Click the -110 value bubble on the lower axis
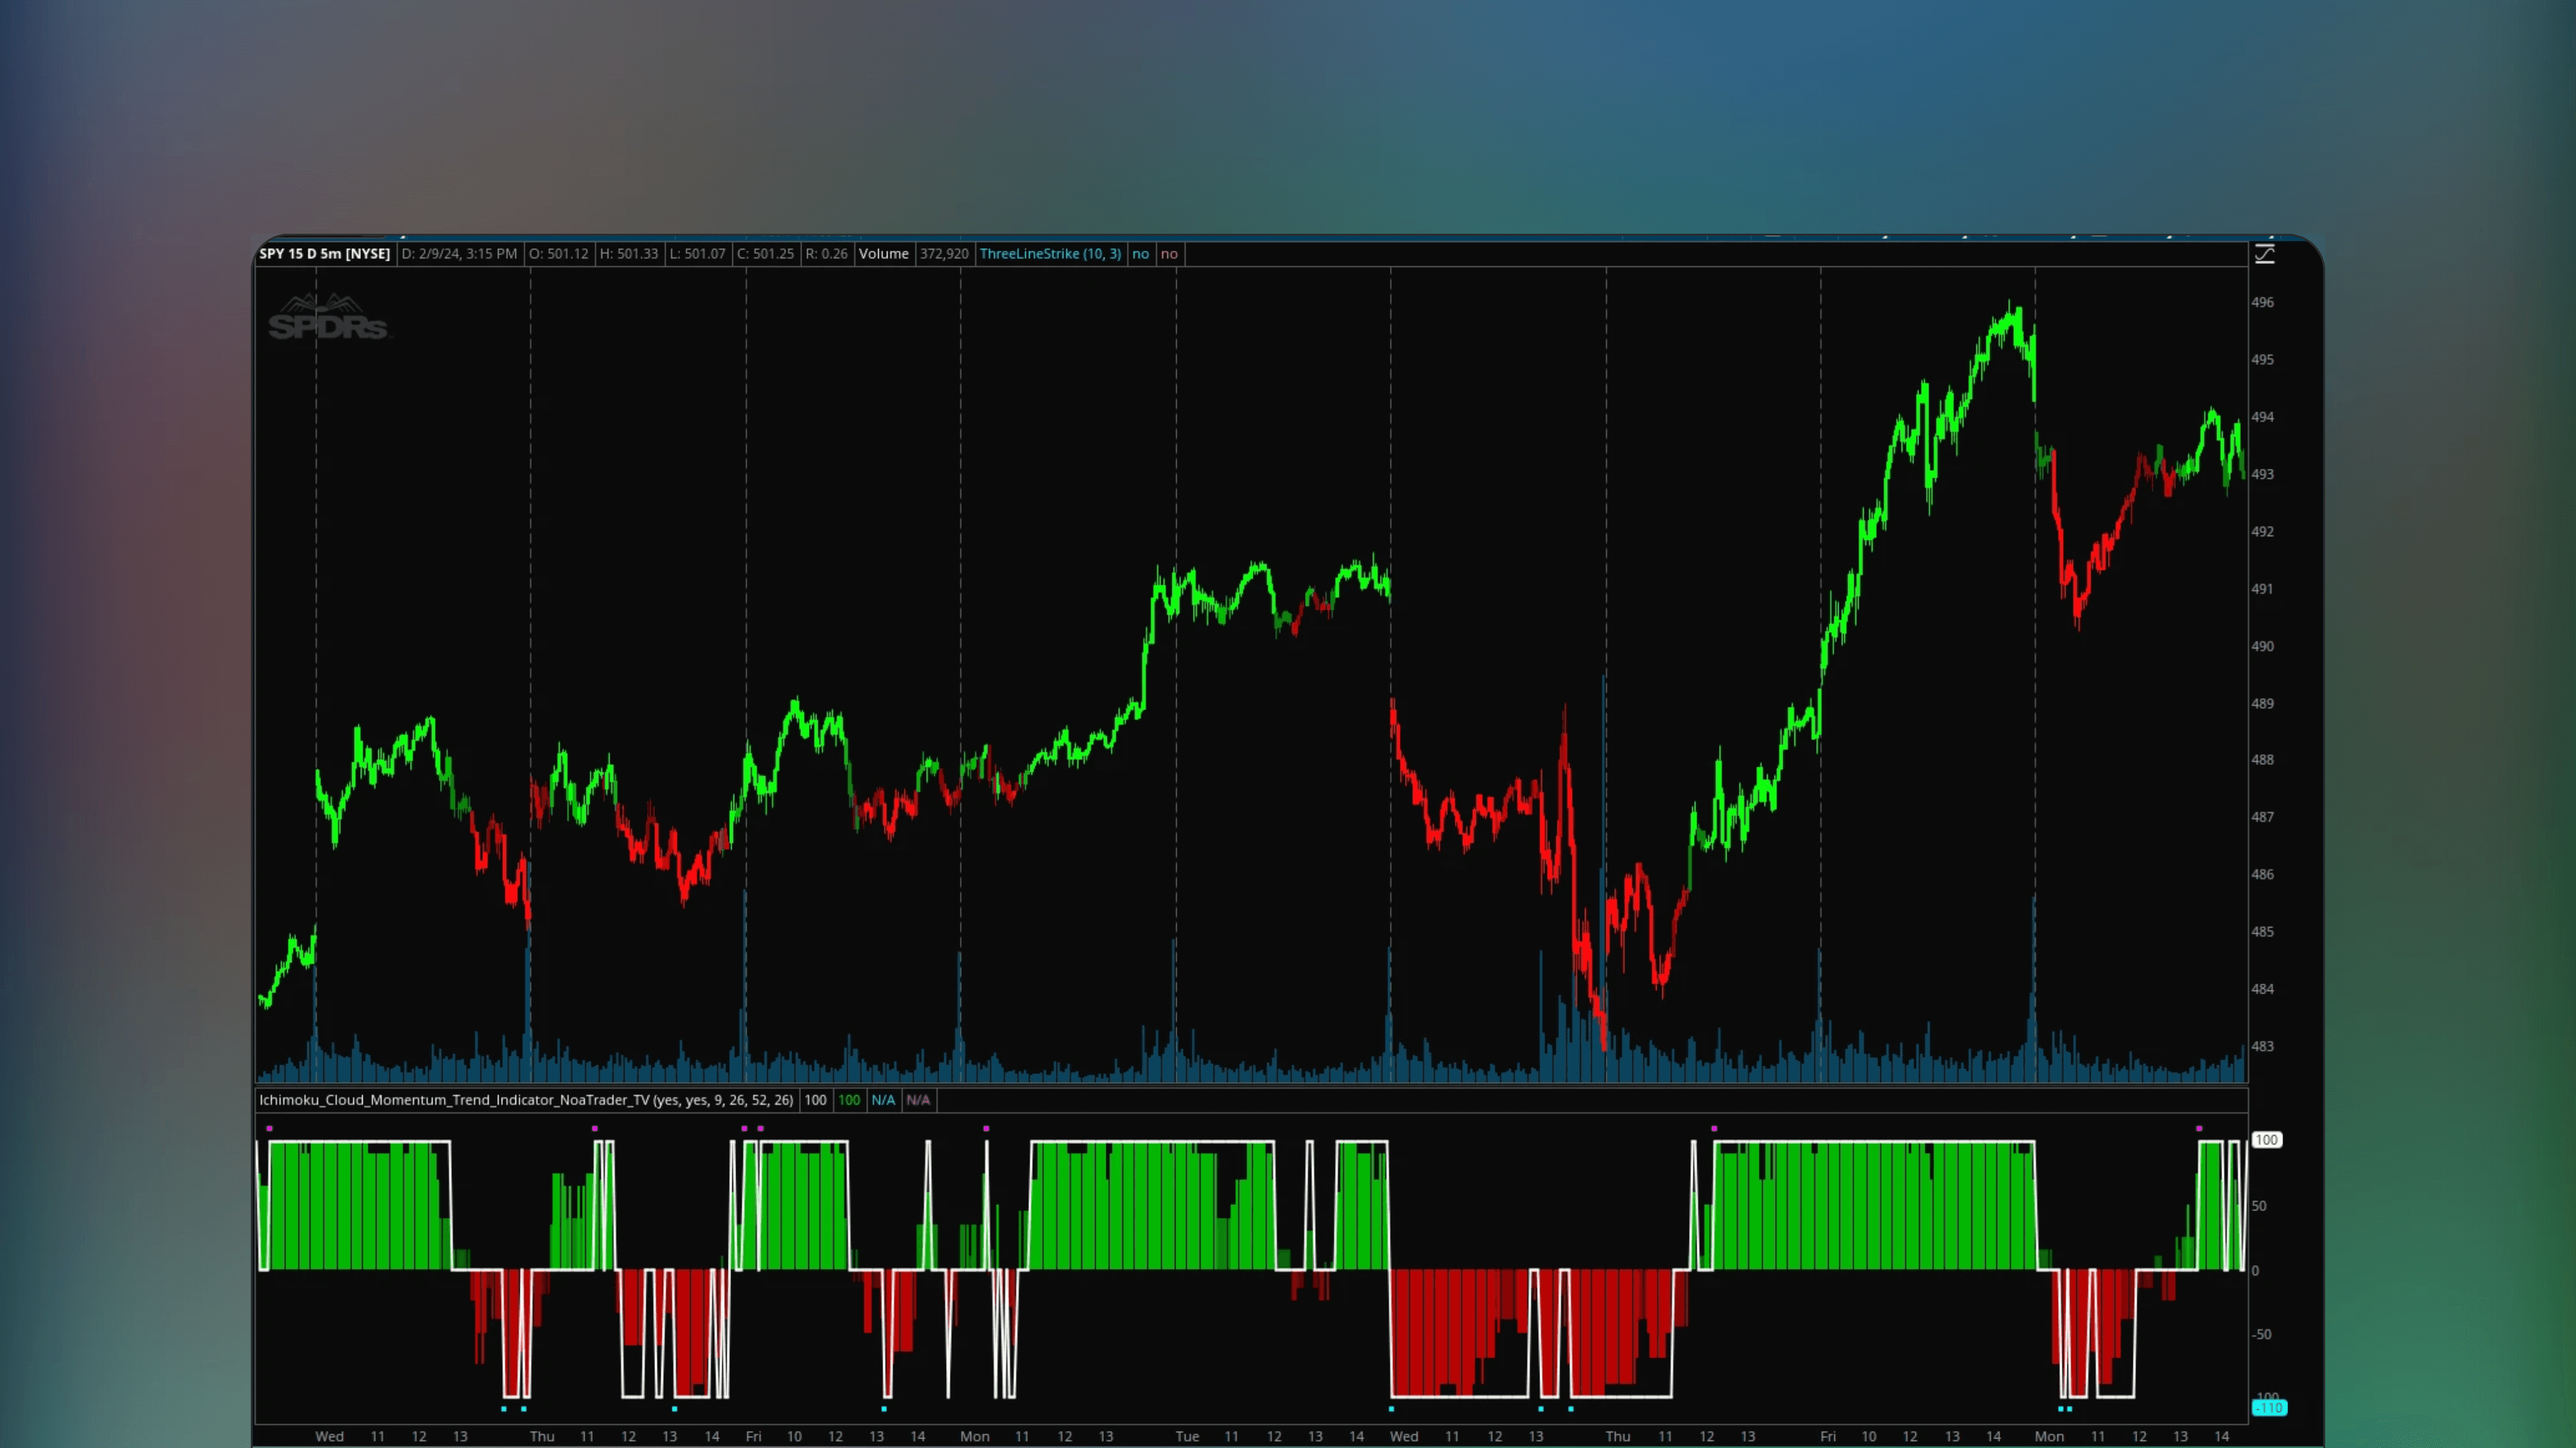The width and height of the screenshot is (2576, 1448). click(2270, 1407)
